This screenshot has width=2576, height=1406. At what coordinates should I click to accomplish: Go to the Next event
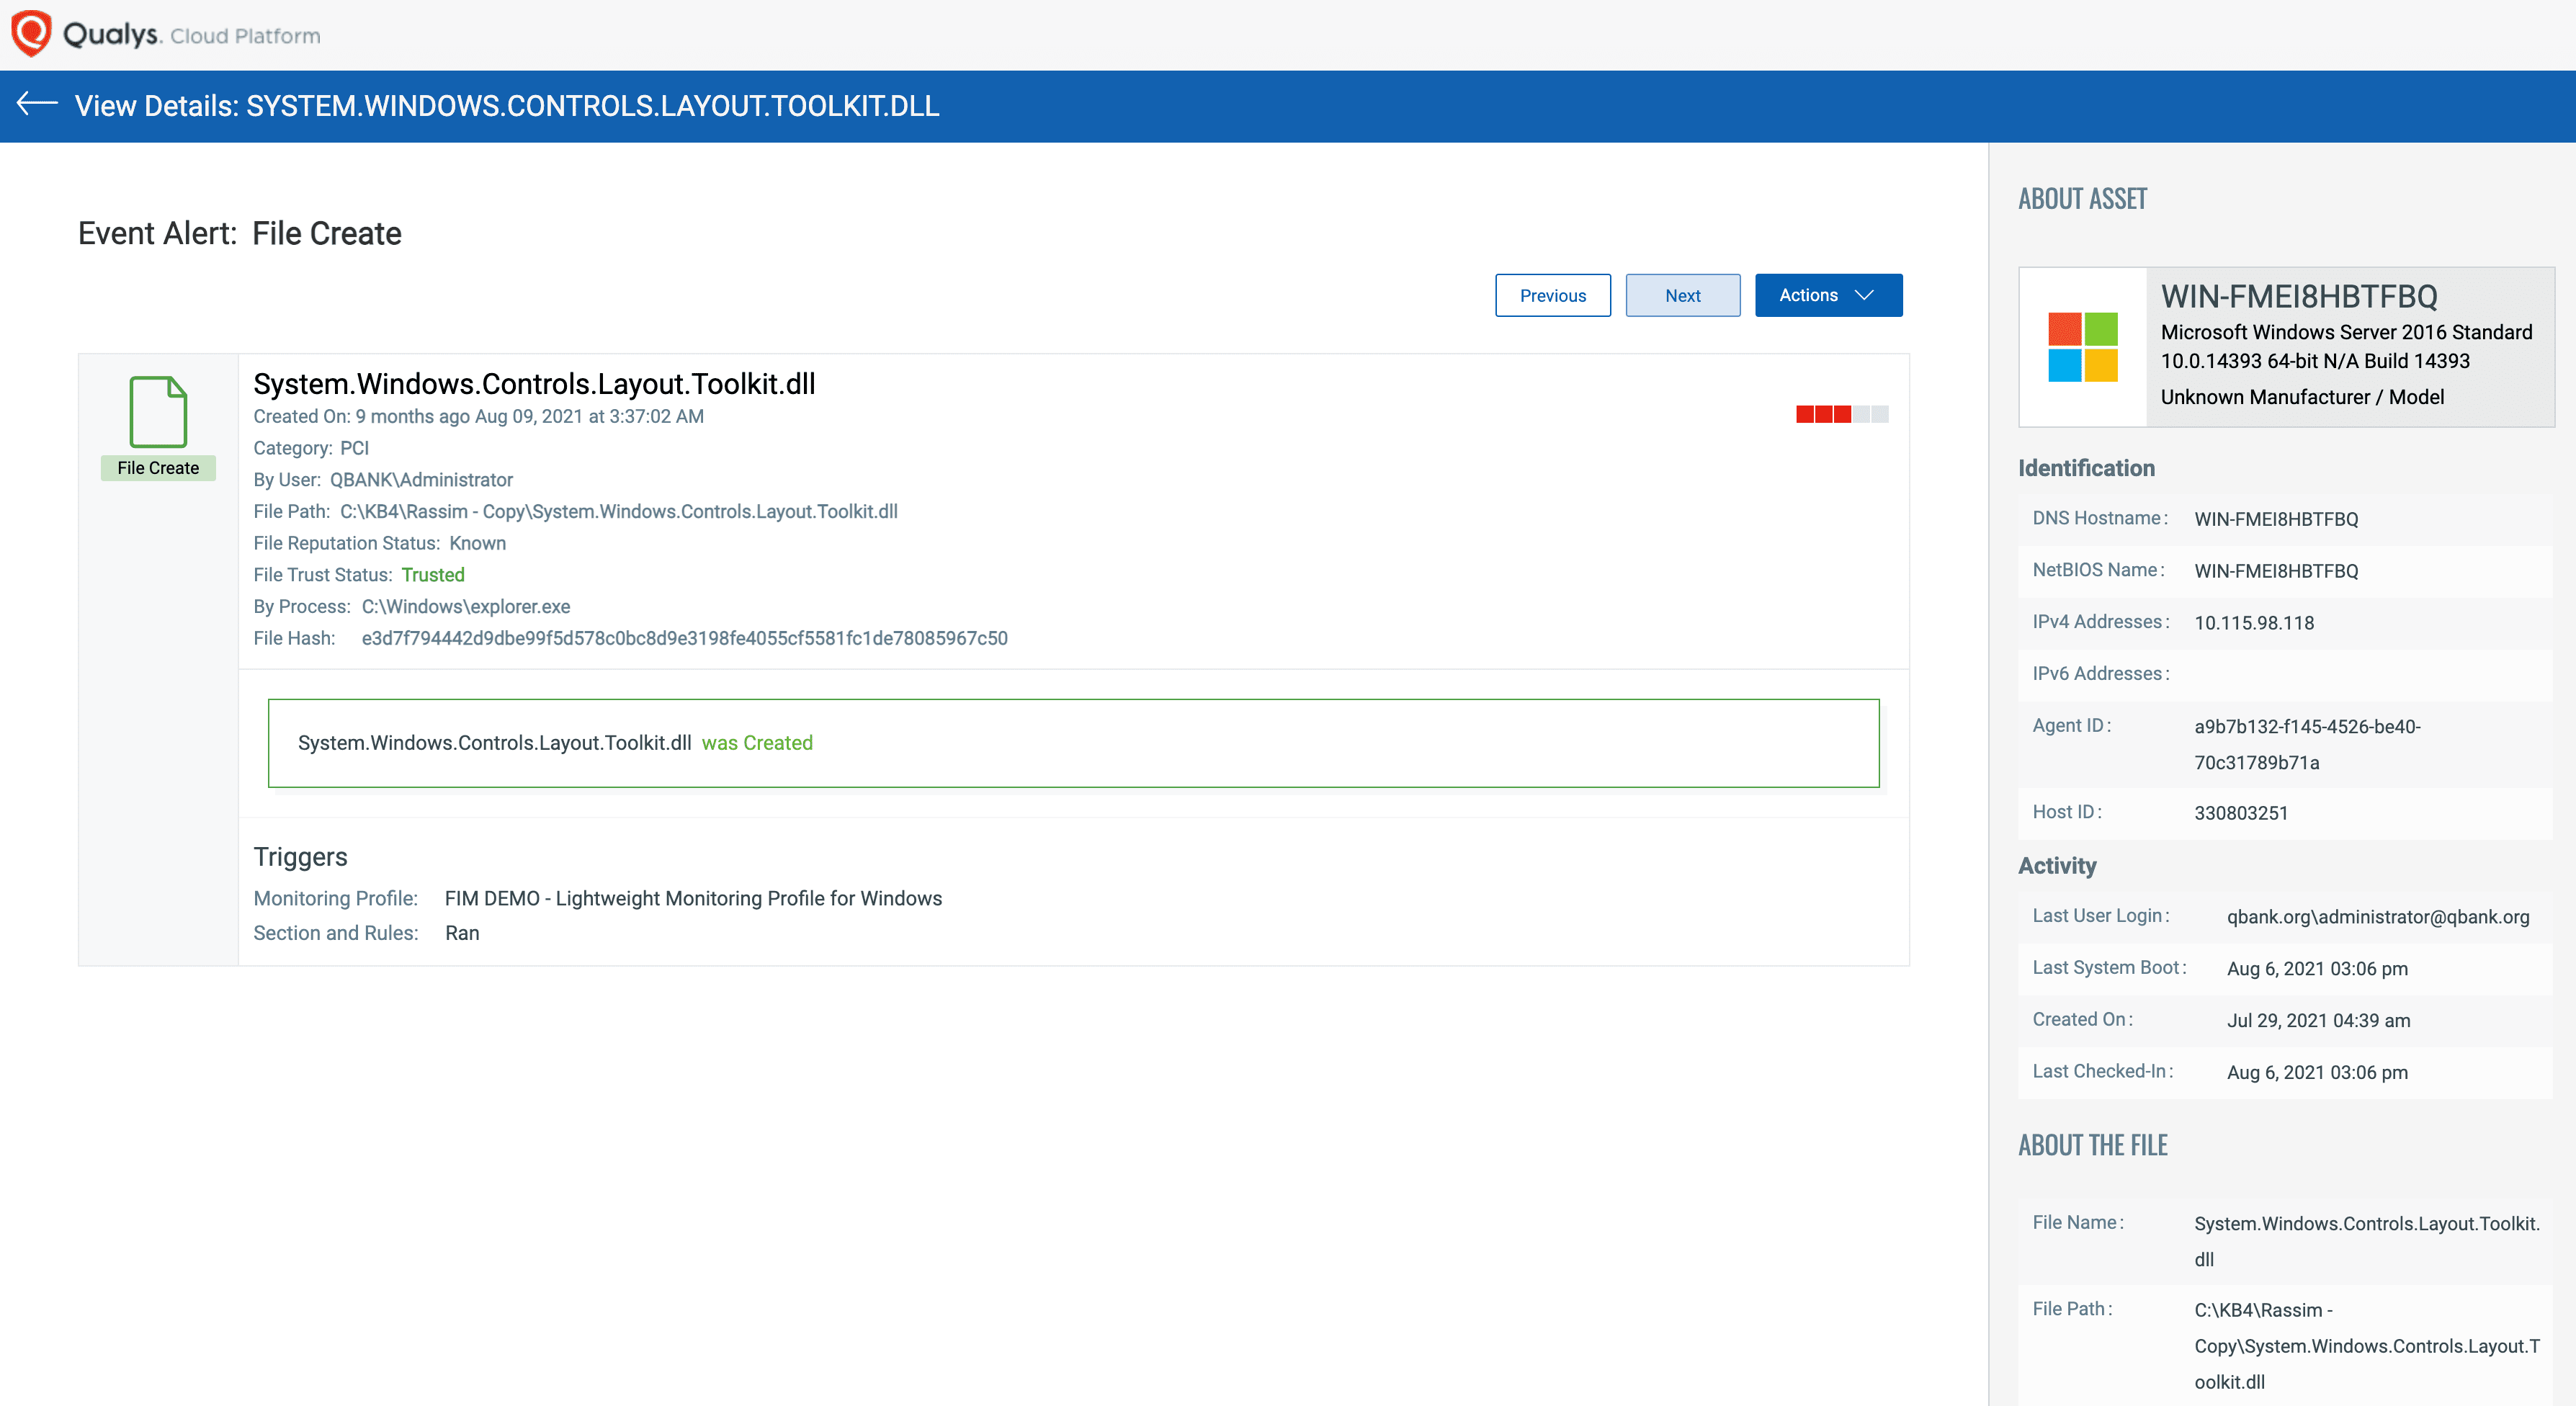tap(1682, 295)
